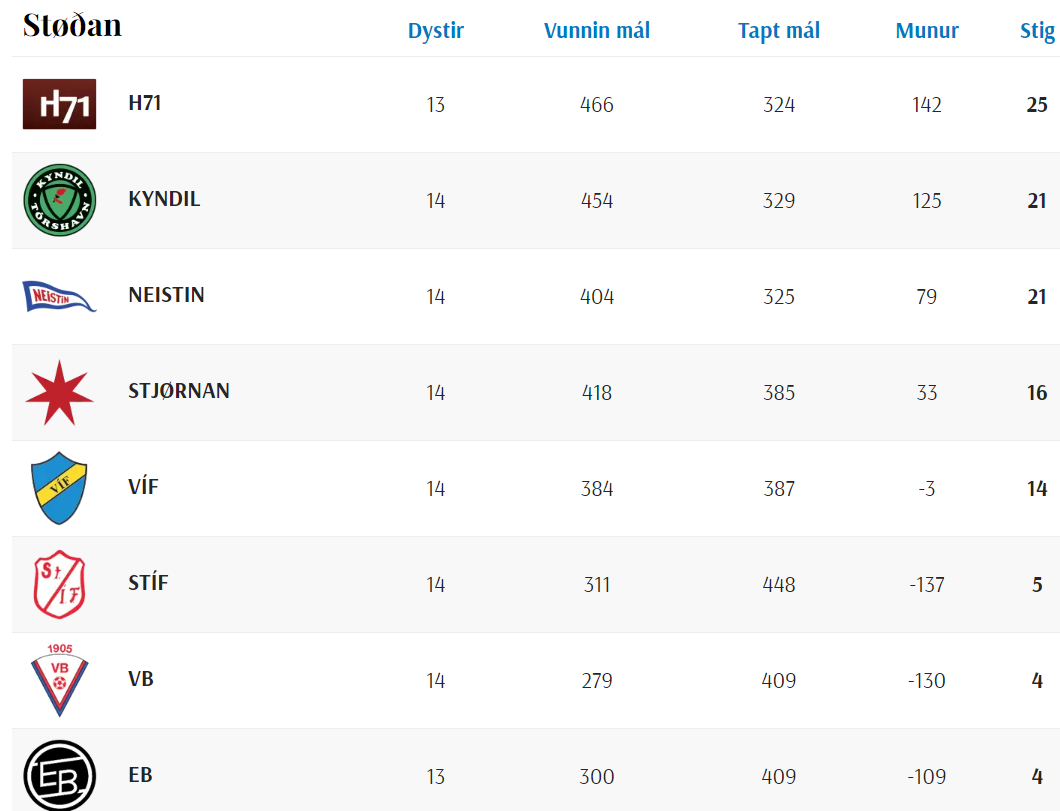Viewport: 1060px width, 811px height.
Task: Sort by the Stig column header
Action: coord(1038,30)
